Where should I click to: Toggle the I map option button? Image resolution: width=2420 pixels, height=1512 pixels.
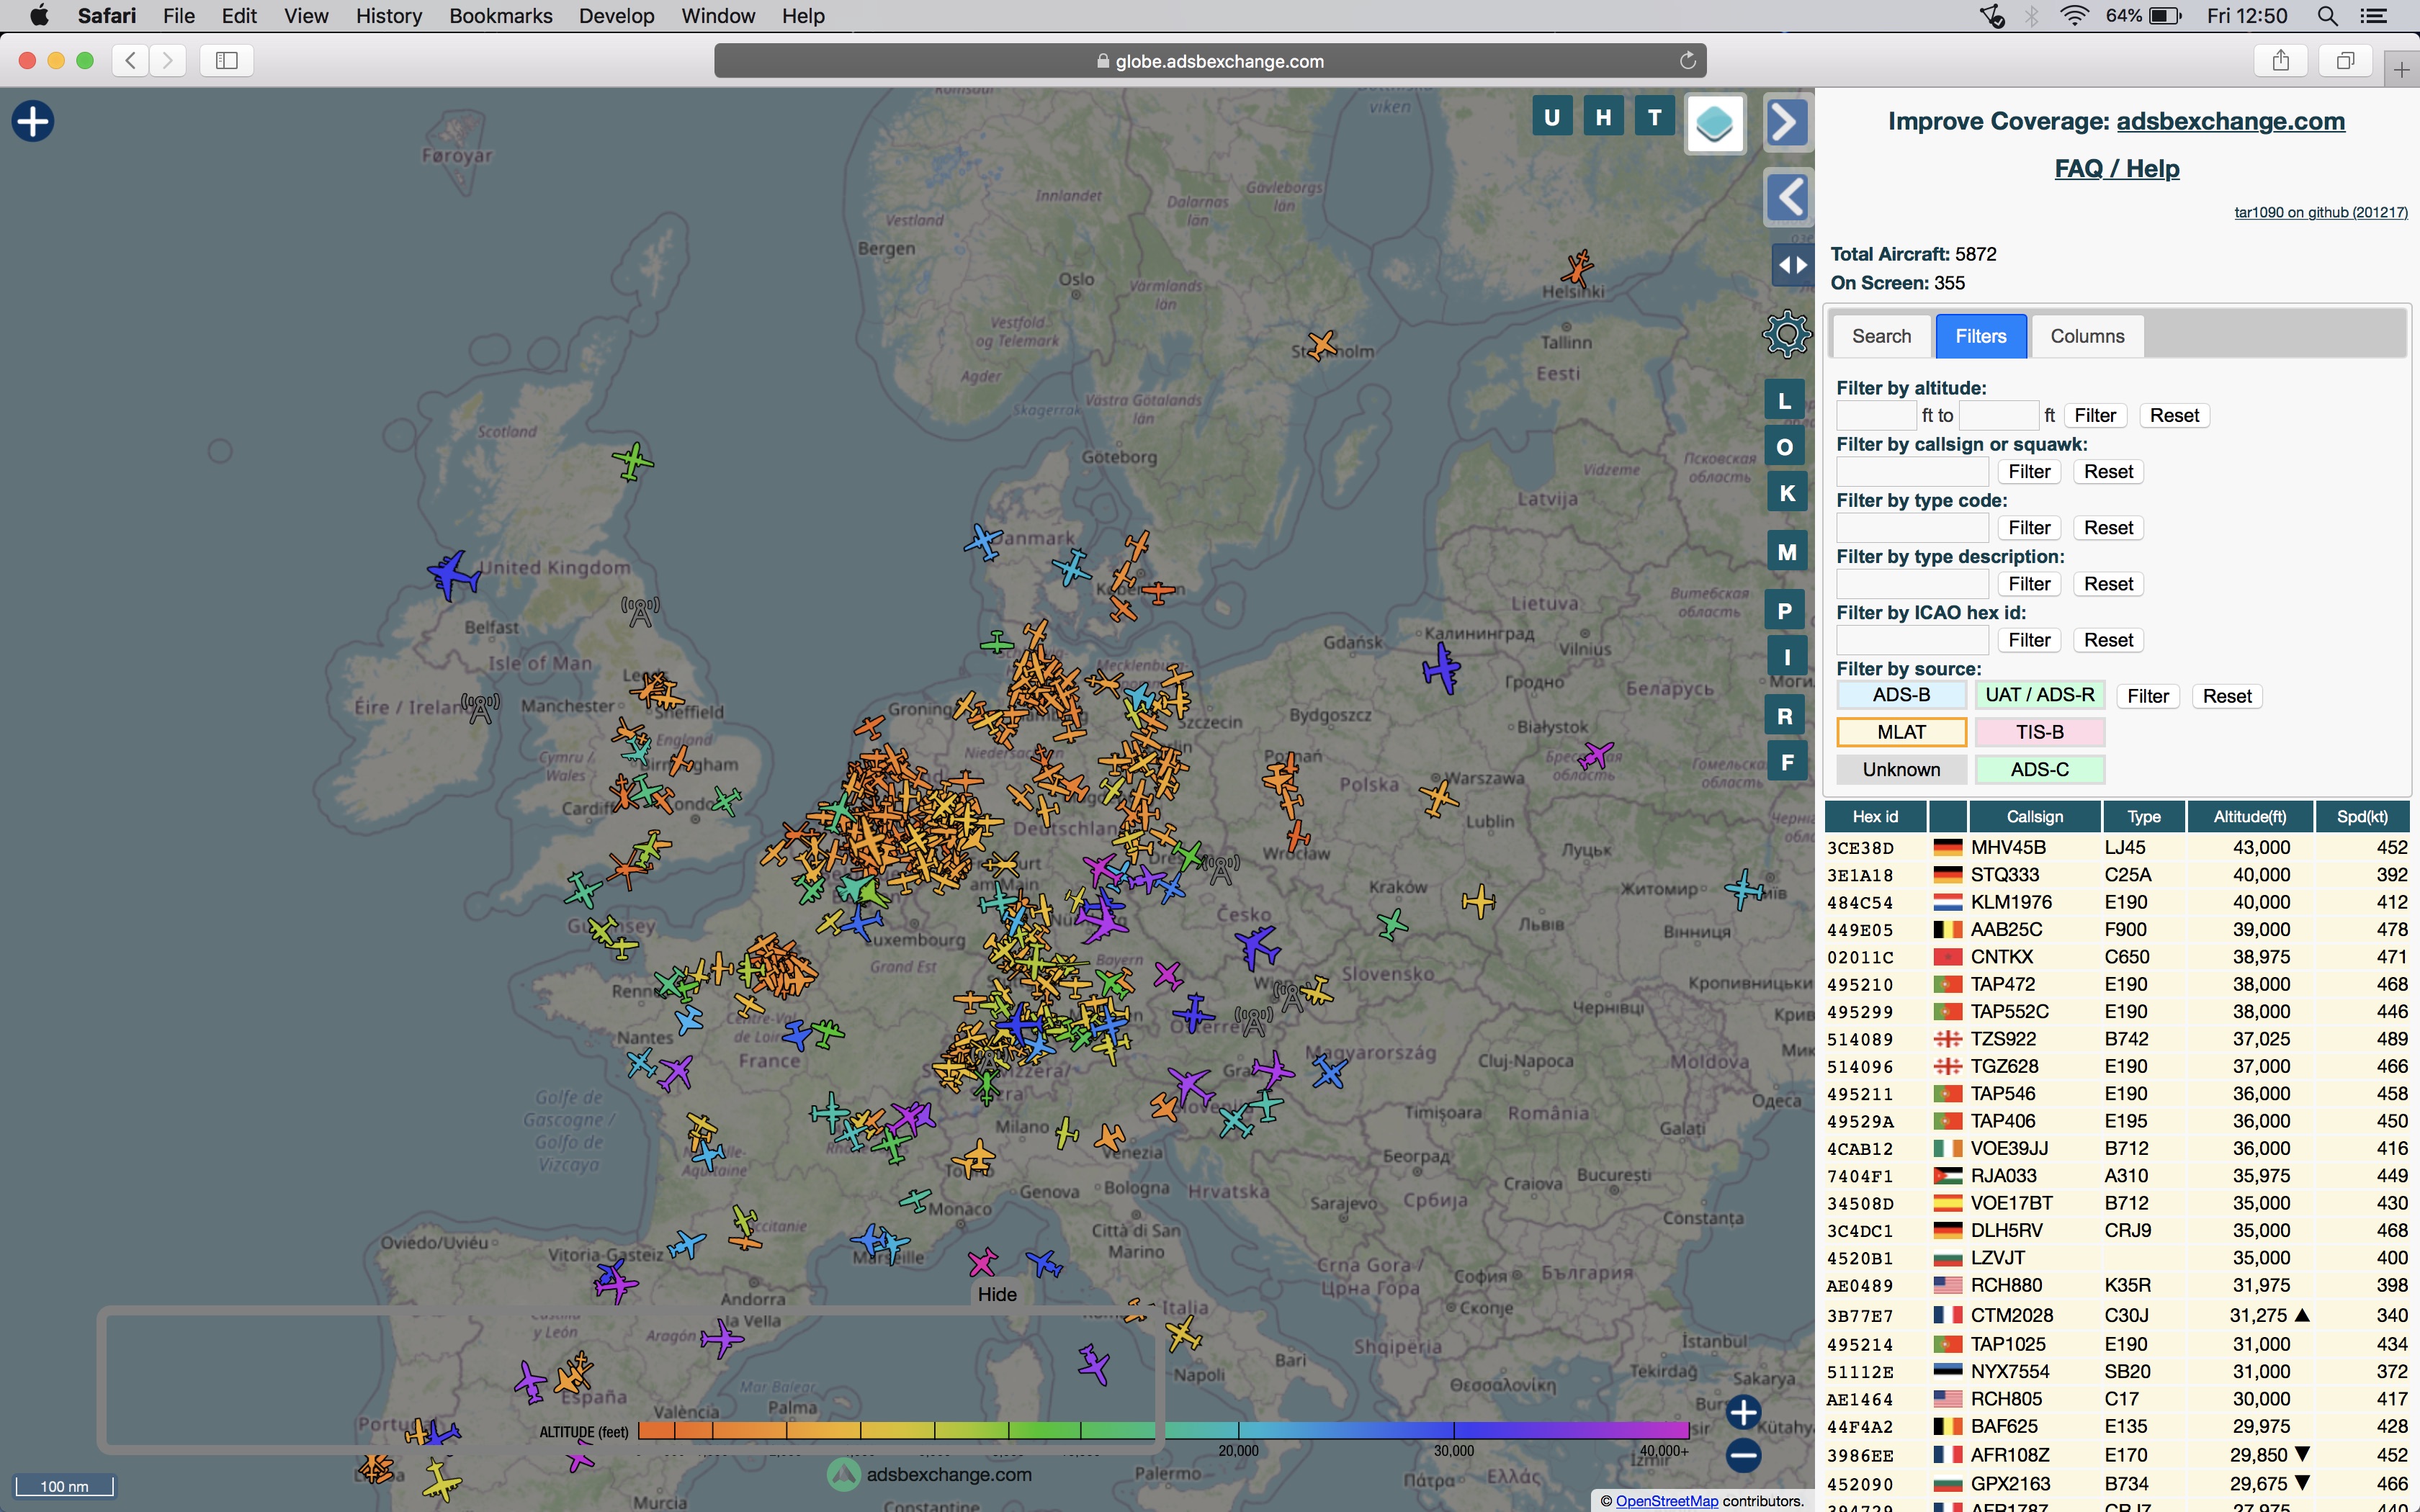click(x=1787, y=657)
